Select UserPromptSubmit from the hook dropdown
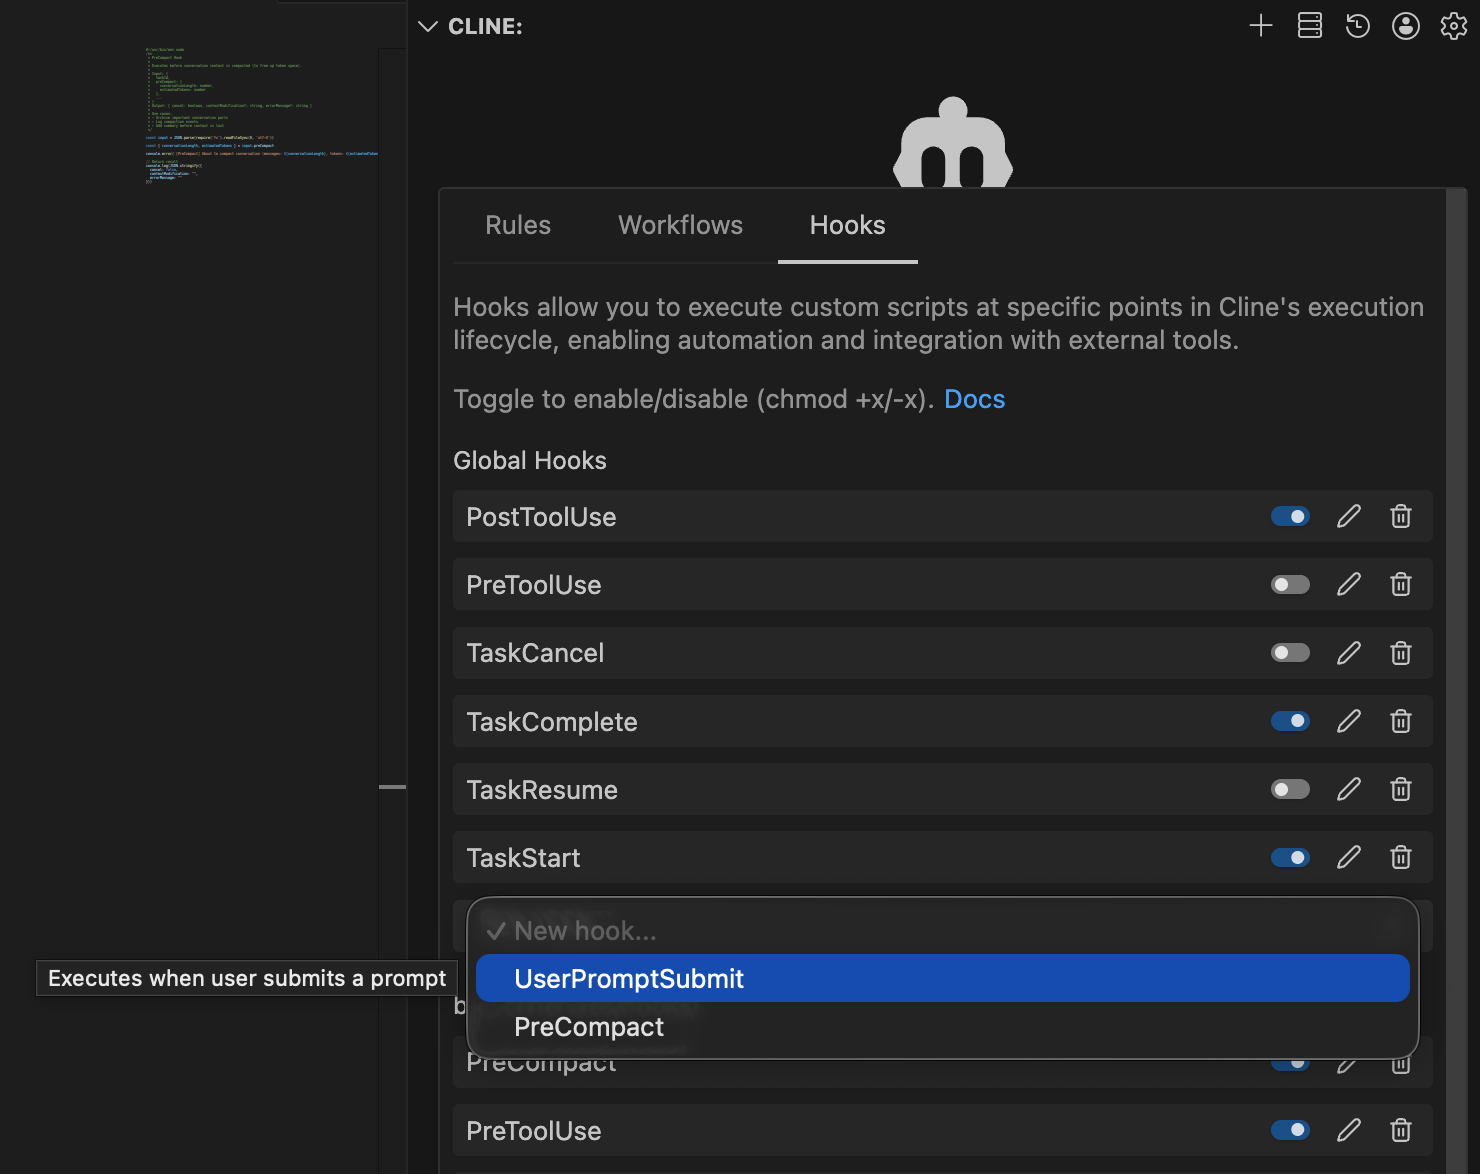1480x1174 pixels. (x=629, y=978)
